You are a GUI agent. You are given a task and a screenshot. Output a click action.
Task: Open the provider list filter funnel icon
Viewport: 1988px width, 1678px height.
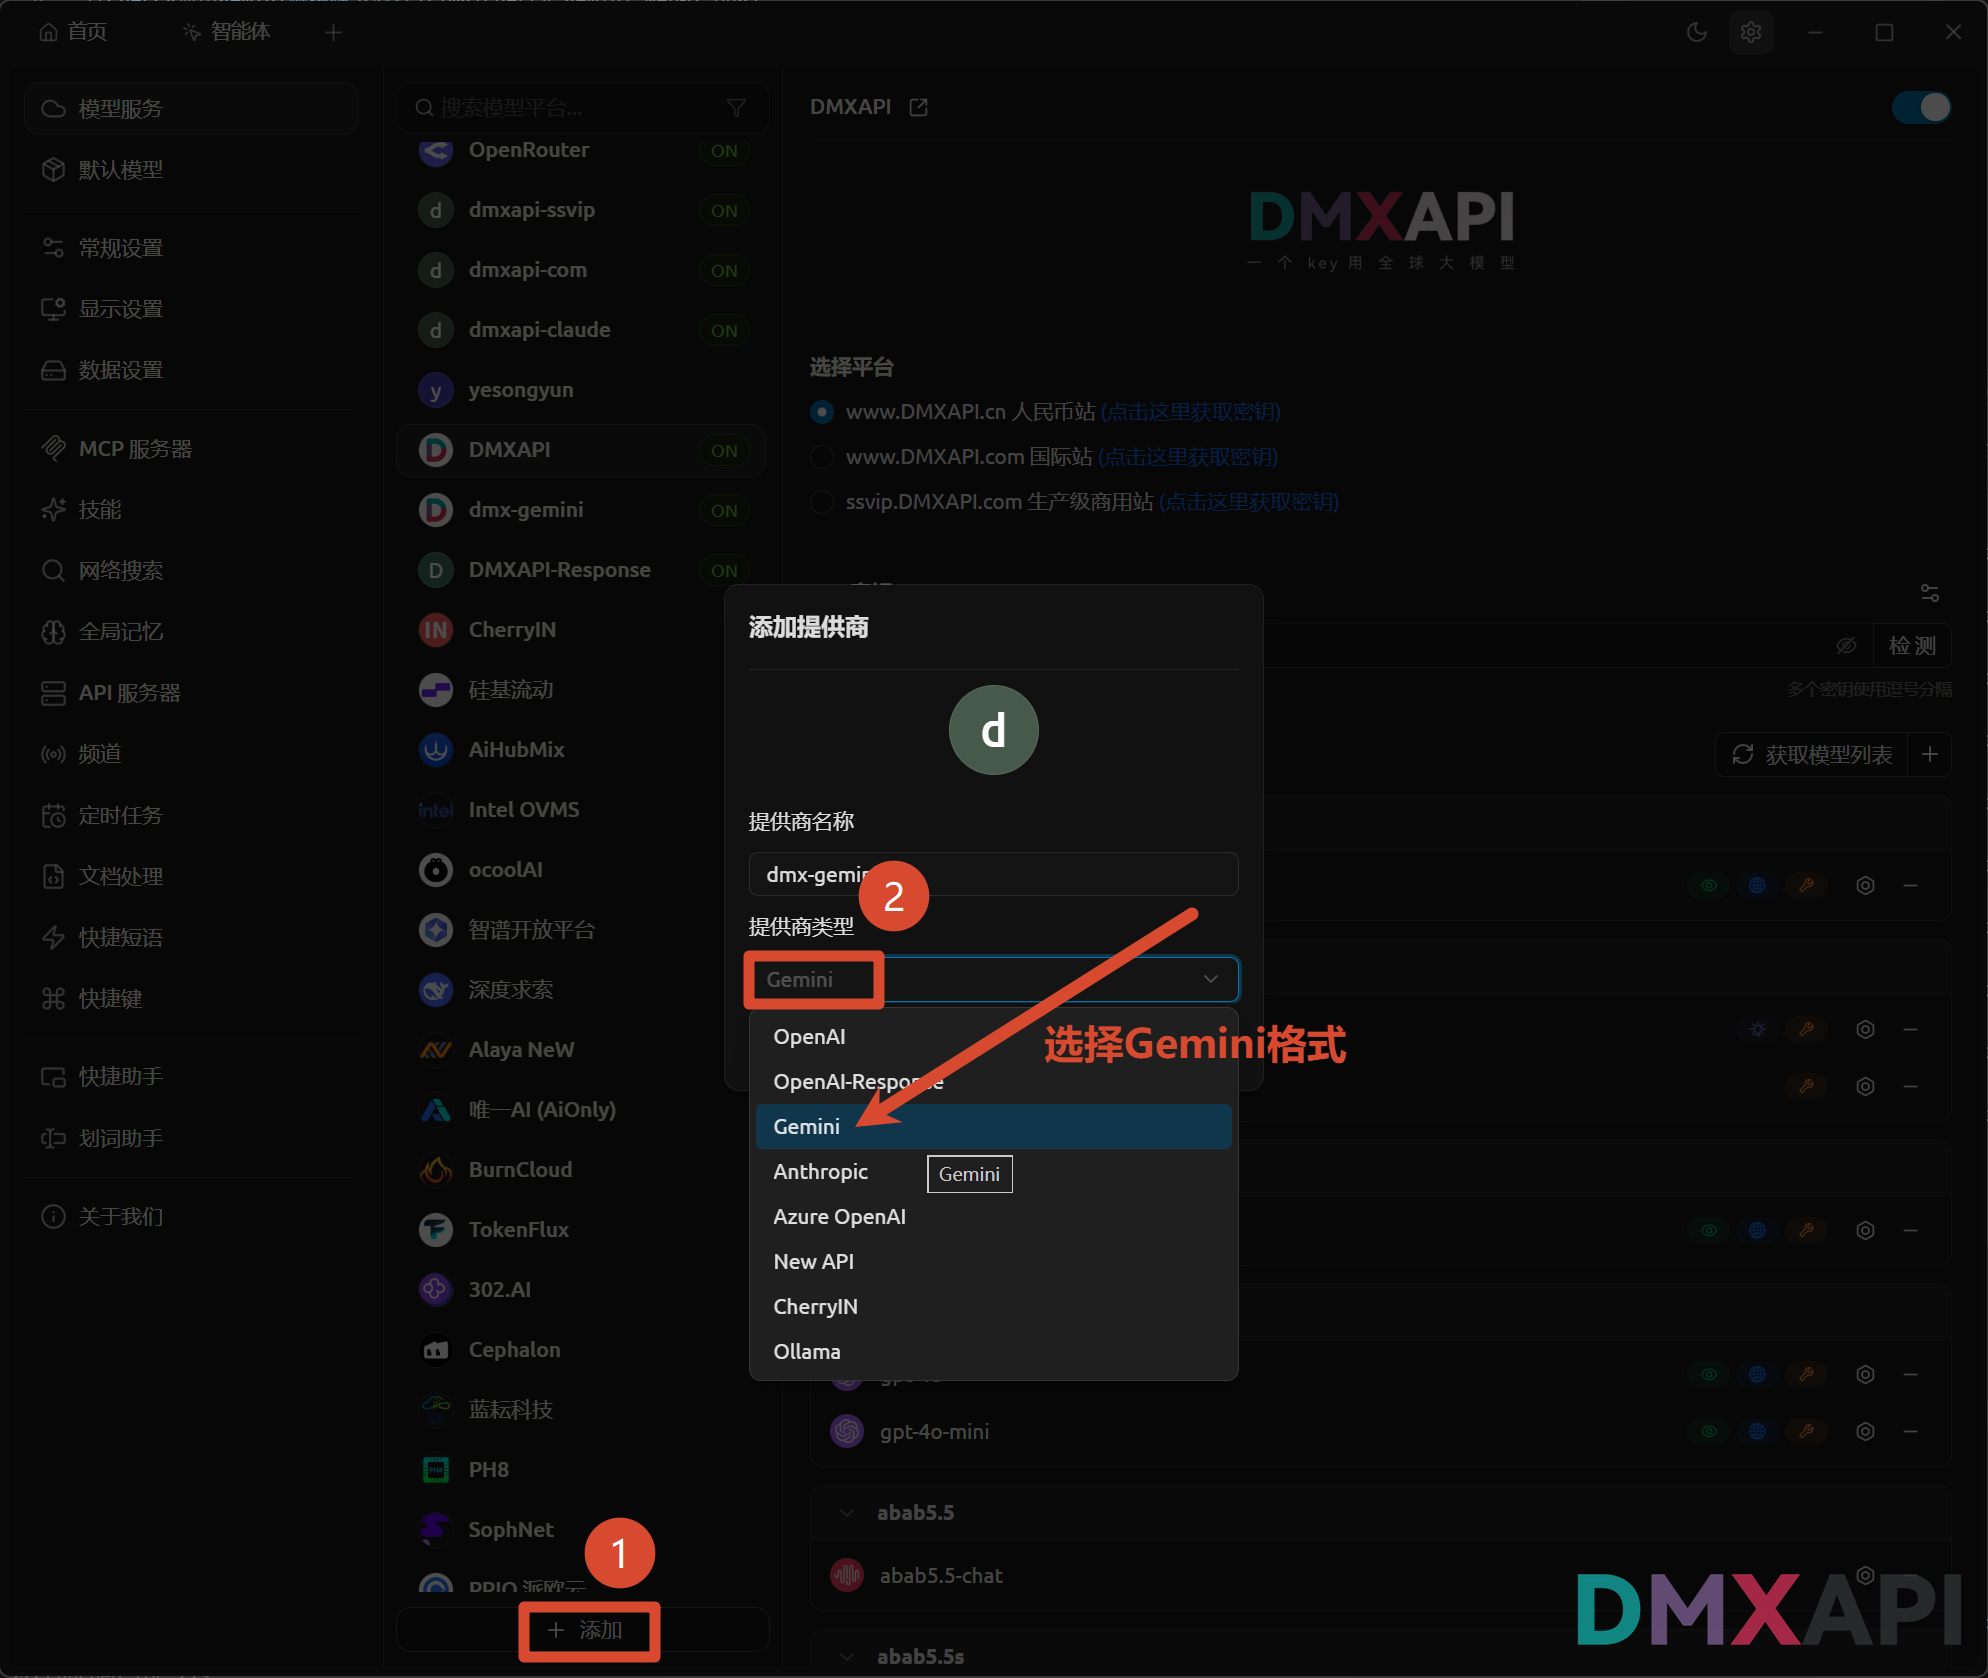click(736, 107)
